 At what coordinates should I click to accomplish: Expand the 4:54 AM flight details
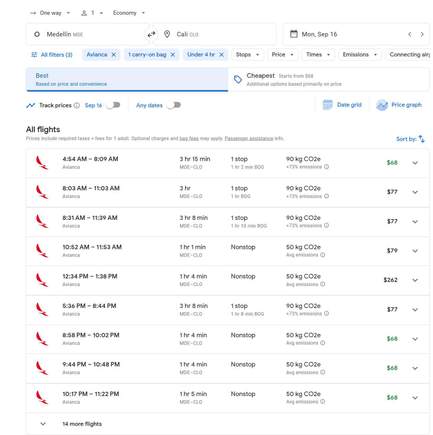pyautogui.click(x=415, y=163)
